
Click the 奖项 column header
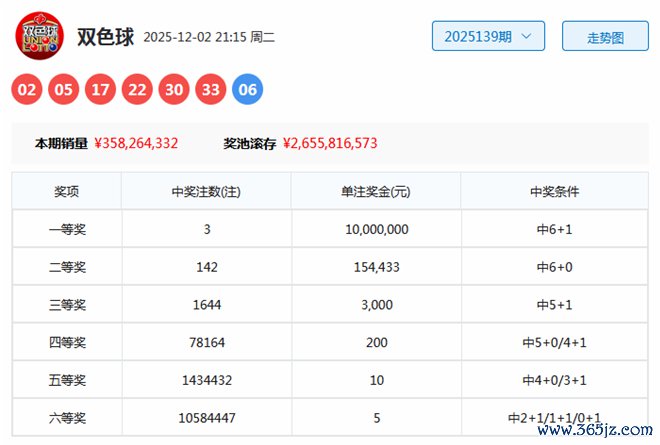(x=67, y=191)
